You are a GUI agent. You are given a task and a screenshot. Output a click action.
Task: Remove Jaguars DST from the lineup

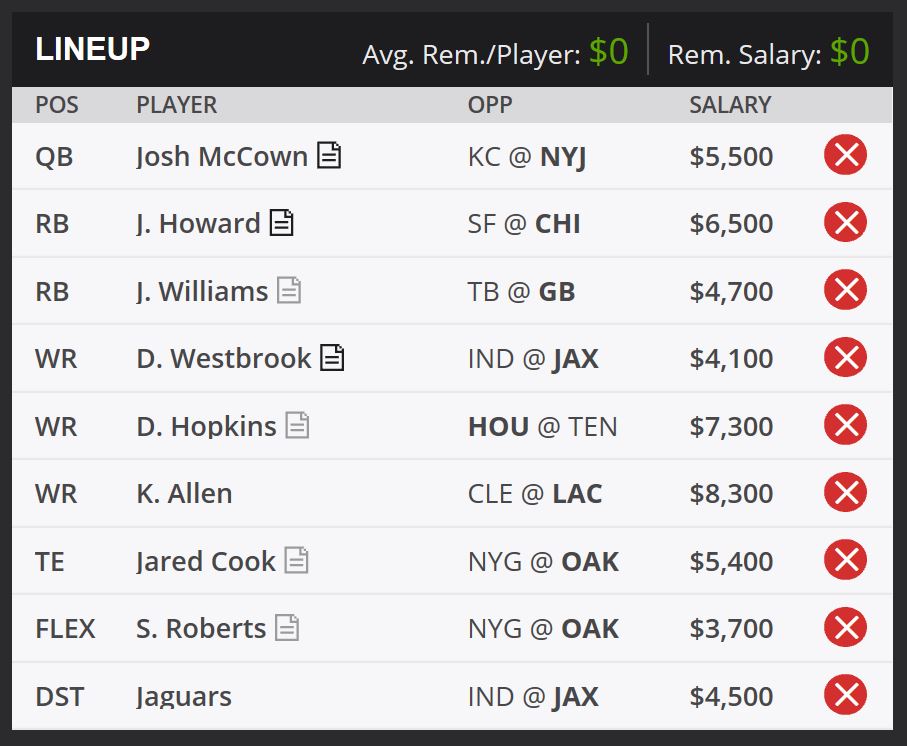coord(845,695)
